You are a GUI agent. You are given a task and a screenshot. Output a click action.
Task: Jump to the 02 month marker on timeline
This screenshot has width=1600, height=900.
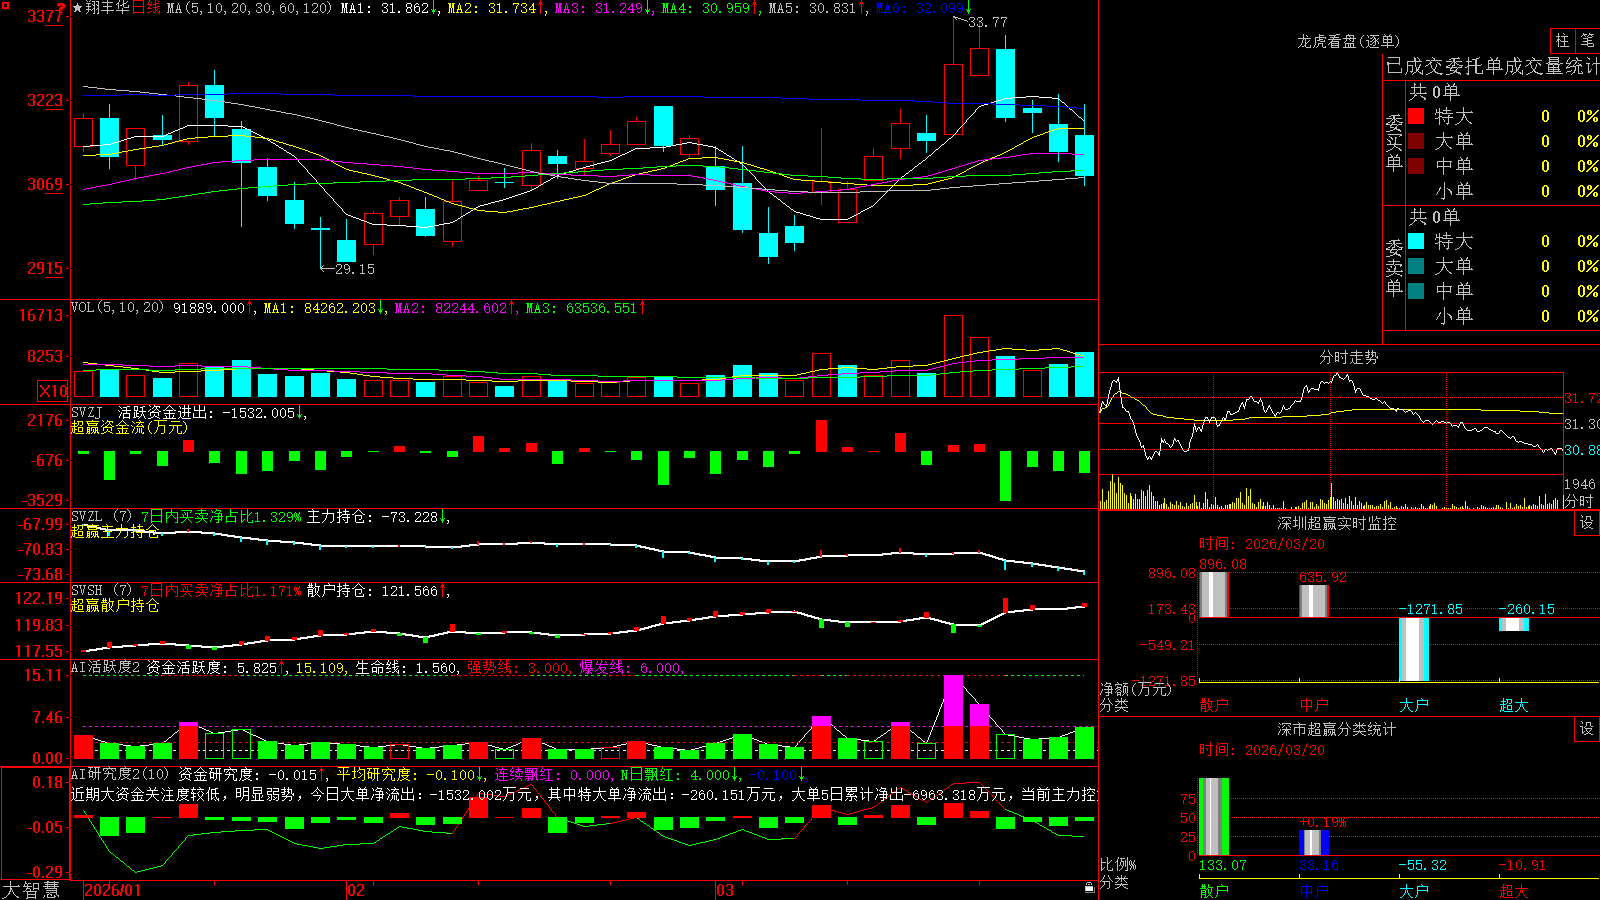click(x=356, y=890)
